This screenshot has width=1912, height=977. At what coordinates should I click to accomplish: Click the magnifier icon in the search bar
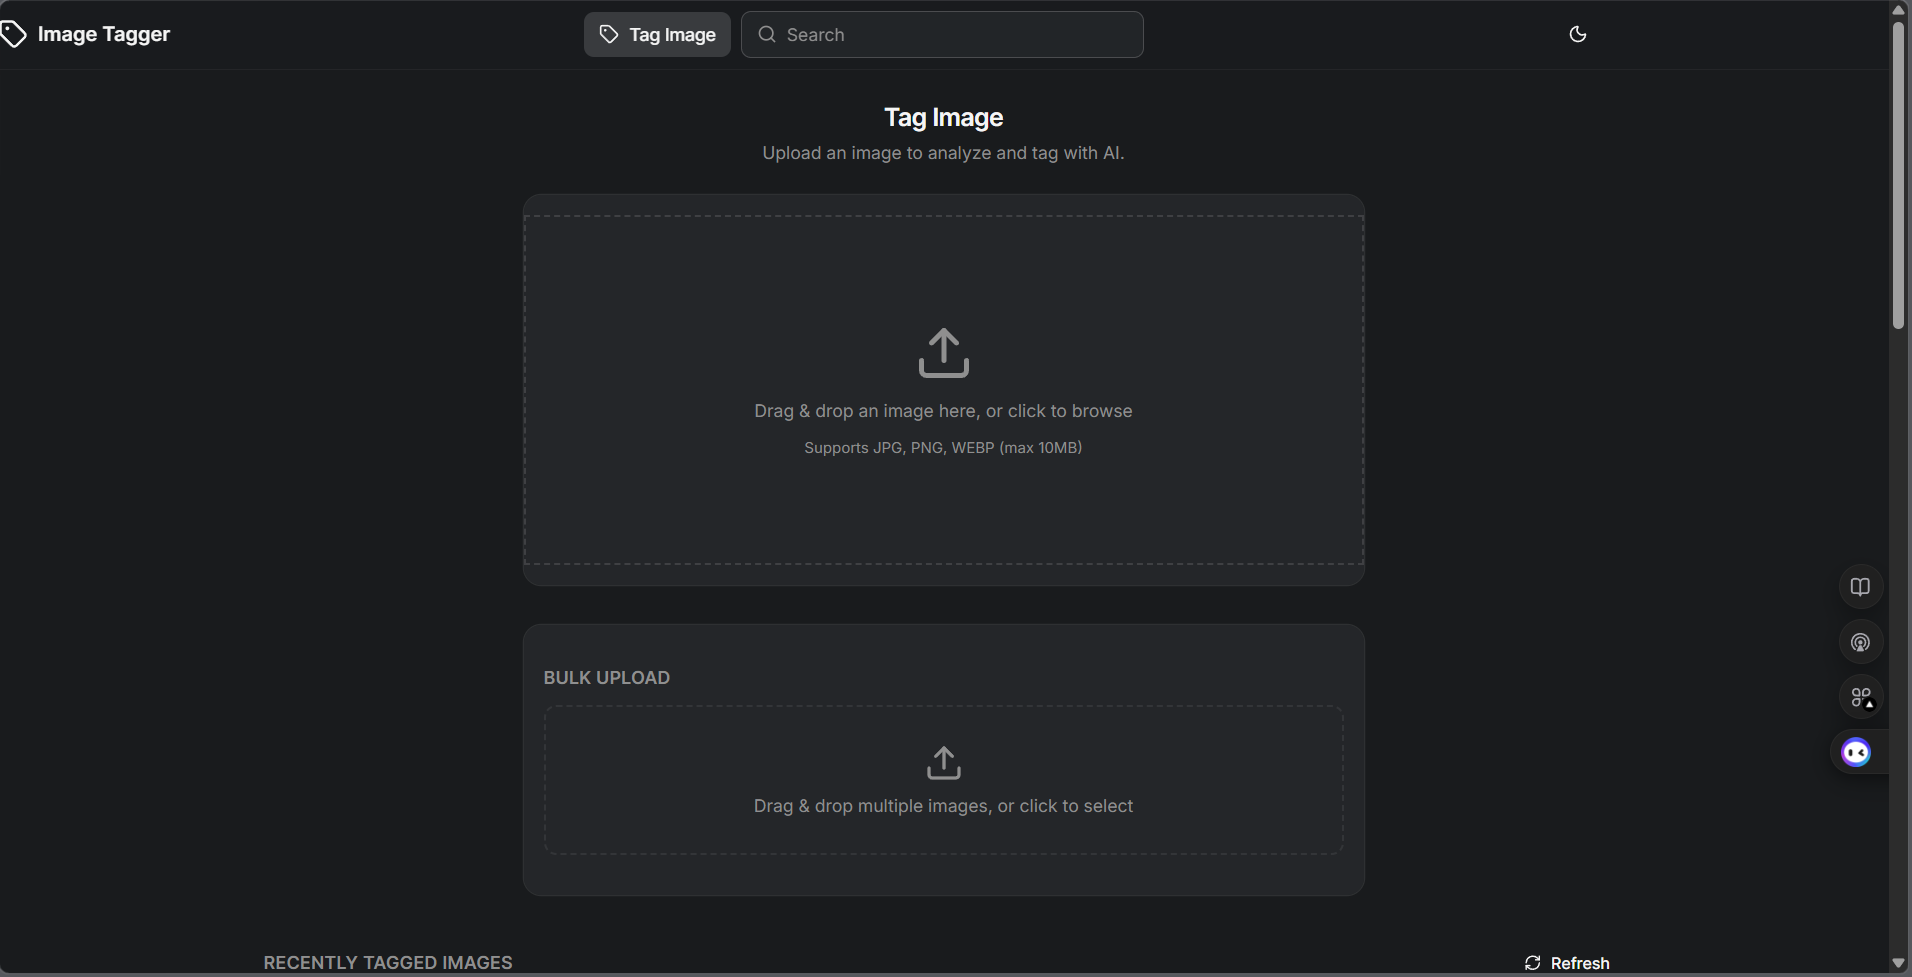[x=766, y=34]
